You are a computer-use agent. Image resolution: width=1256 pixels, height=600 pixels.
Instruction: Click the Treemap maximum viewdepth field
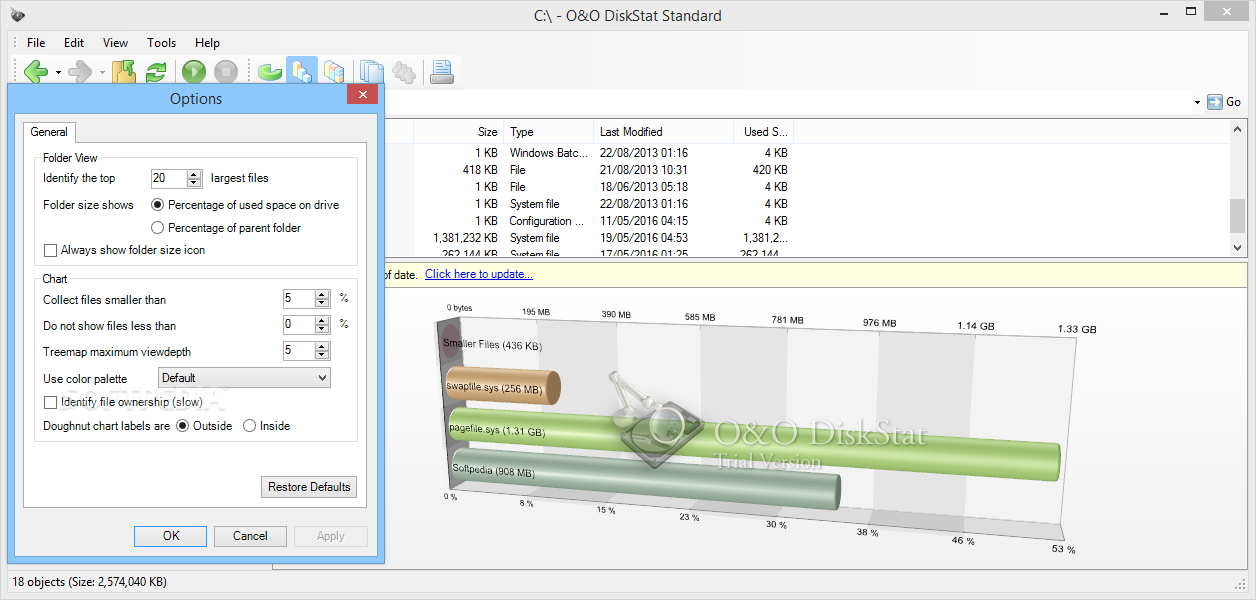coord(298,350)
